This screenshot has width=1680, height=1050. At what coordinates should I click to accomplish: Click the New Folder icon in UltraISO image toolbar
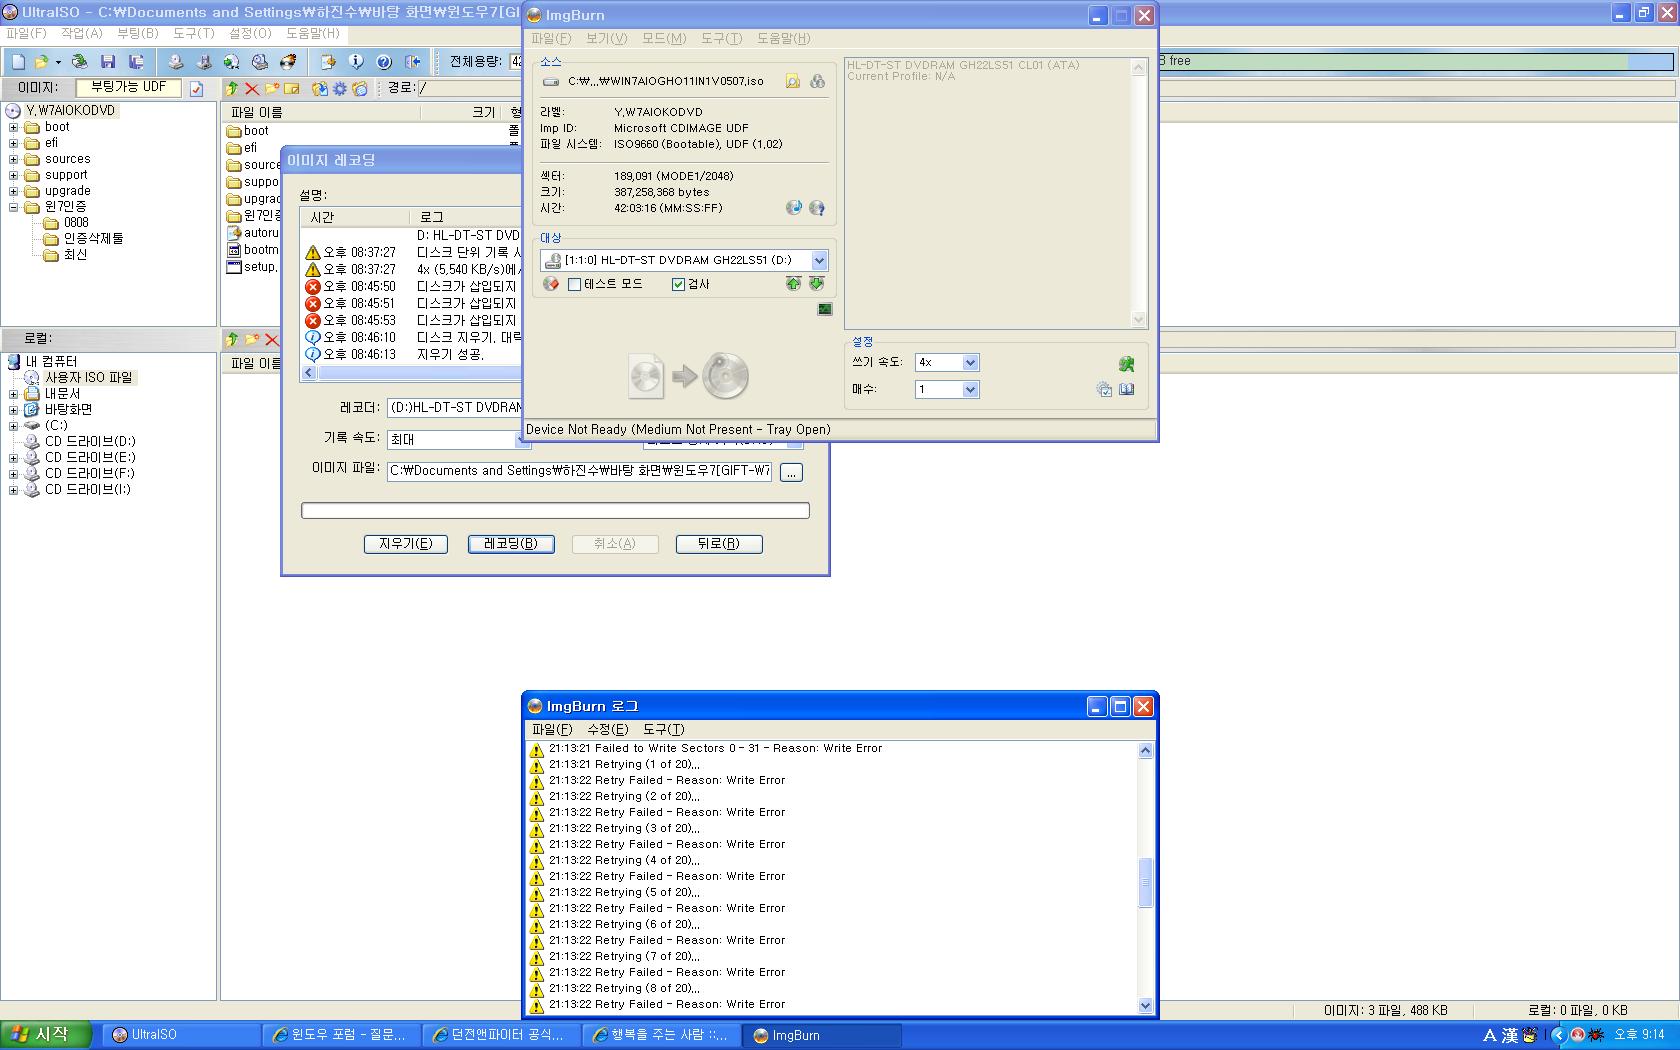pyautogui.click(x=271, y=89)
